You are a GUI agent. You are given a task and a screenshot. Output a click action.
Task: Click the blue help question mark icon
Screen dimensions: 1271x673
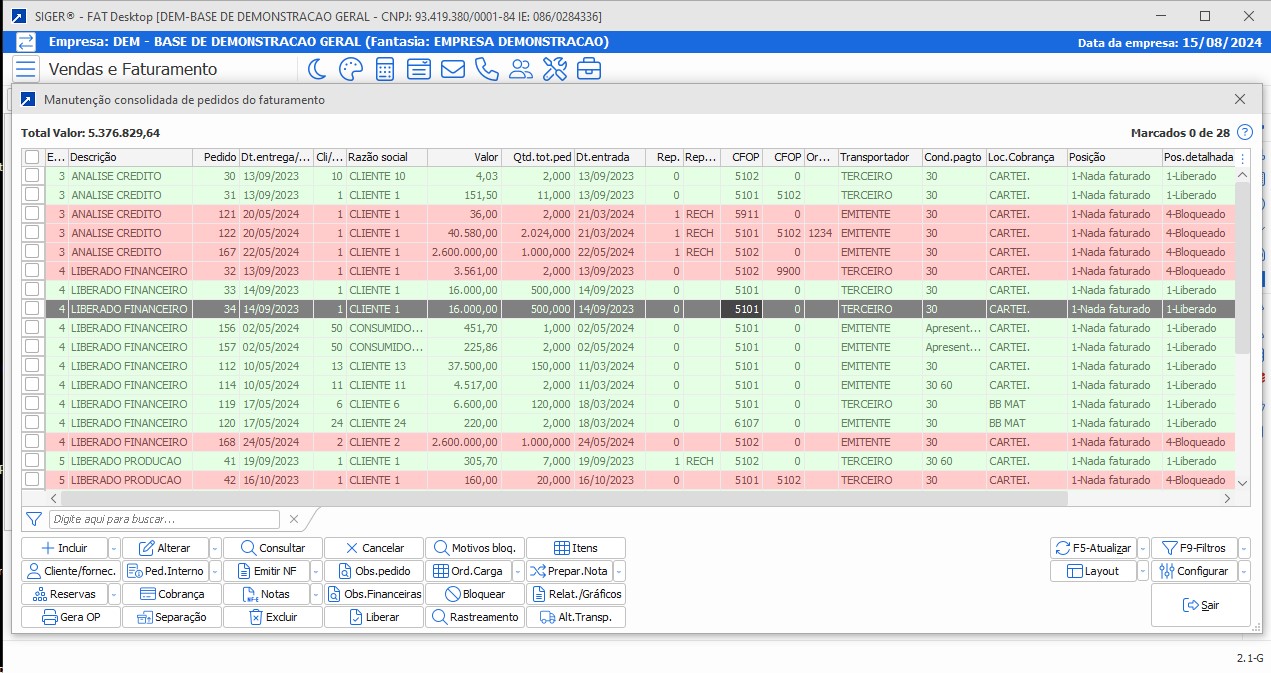(1245, 132)
